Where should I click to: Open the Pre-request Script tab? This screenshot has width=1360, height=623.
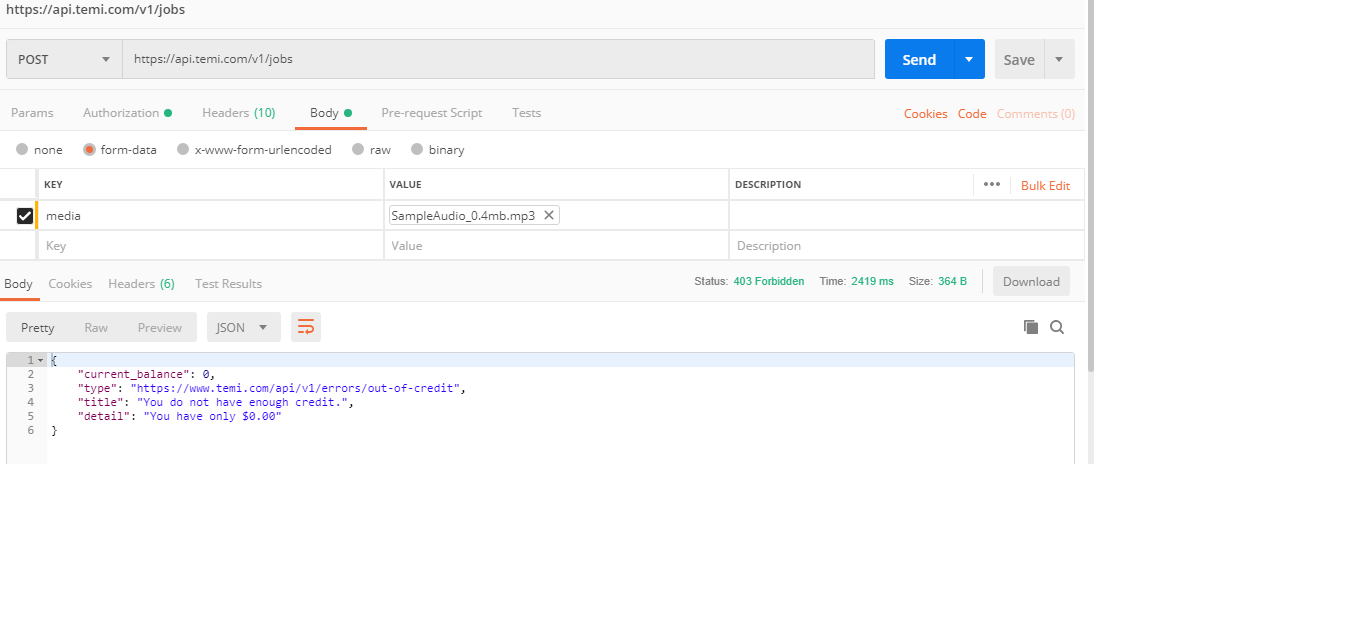tap(431, 113)
